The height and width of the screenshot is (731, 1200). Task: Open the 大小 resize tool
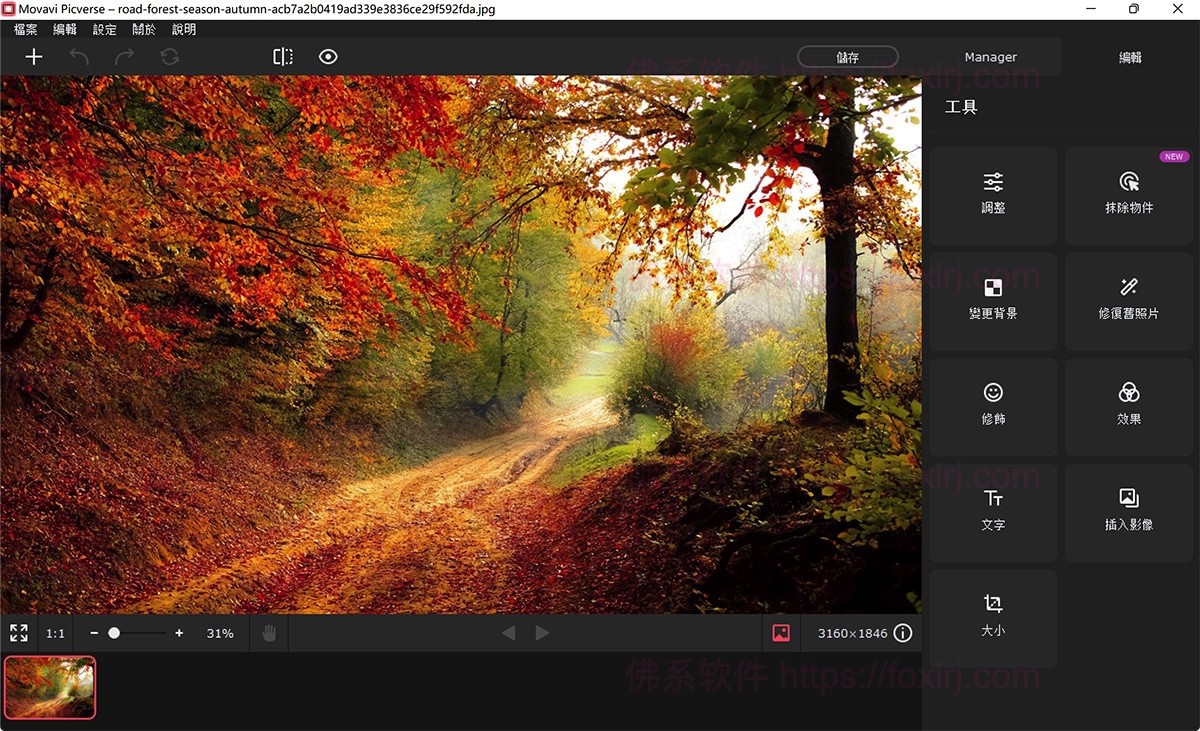[x=992, y=617]
